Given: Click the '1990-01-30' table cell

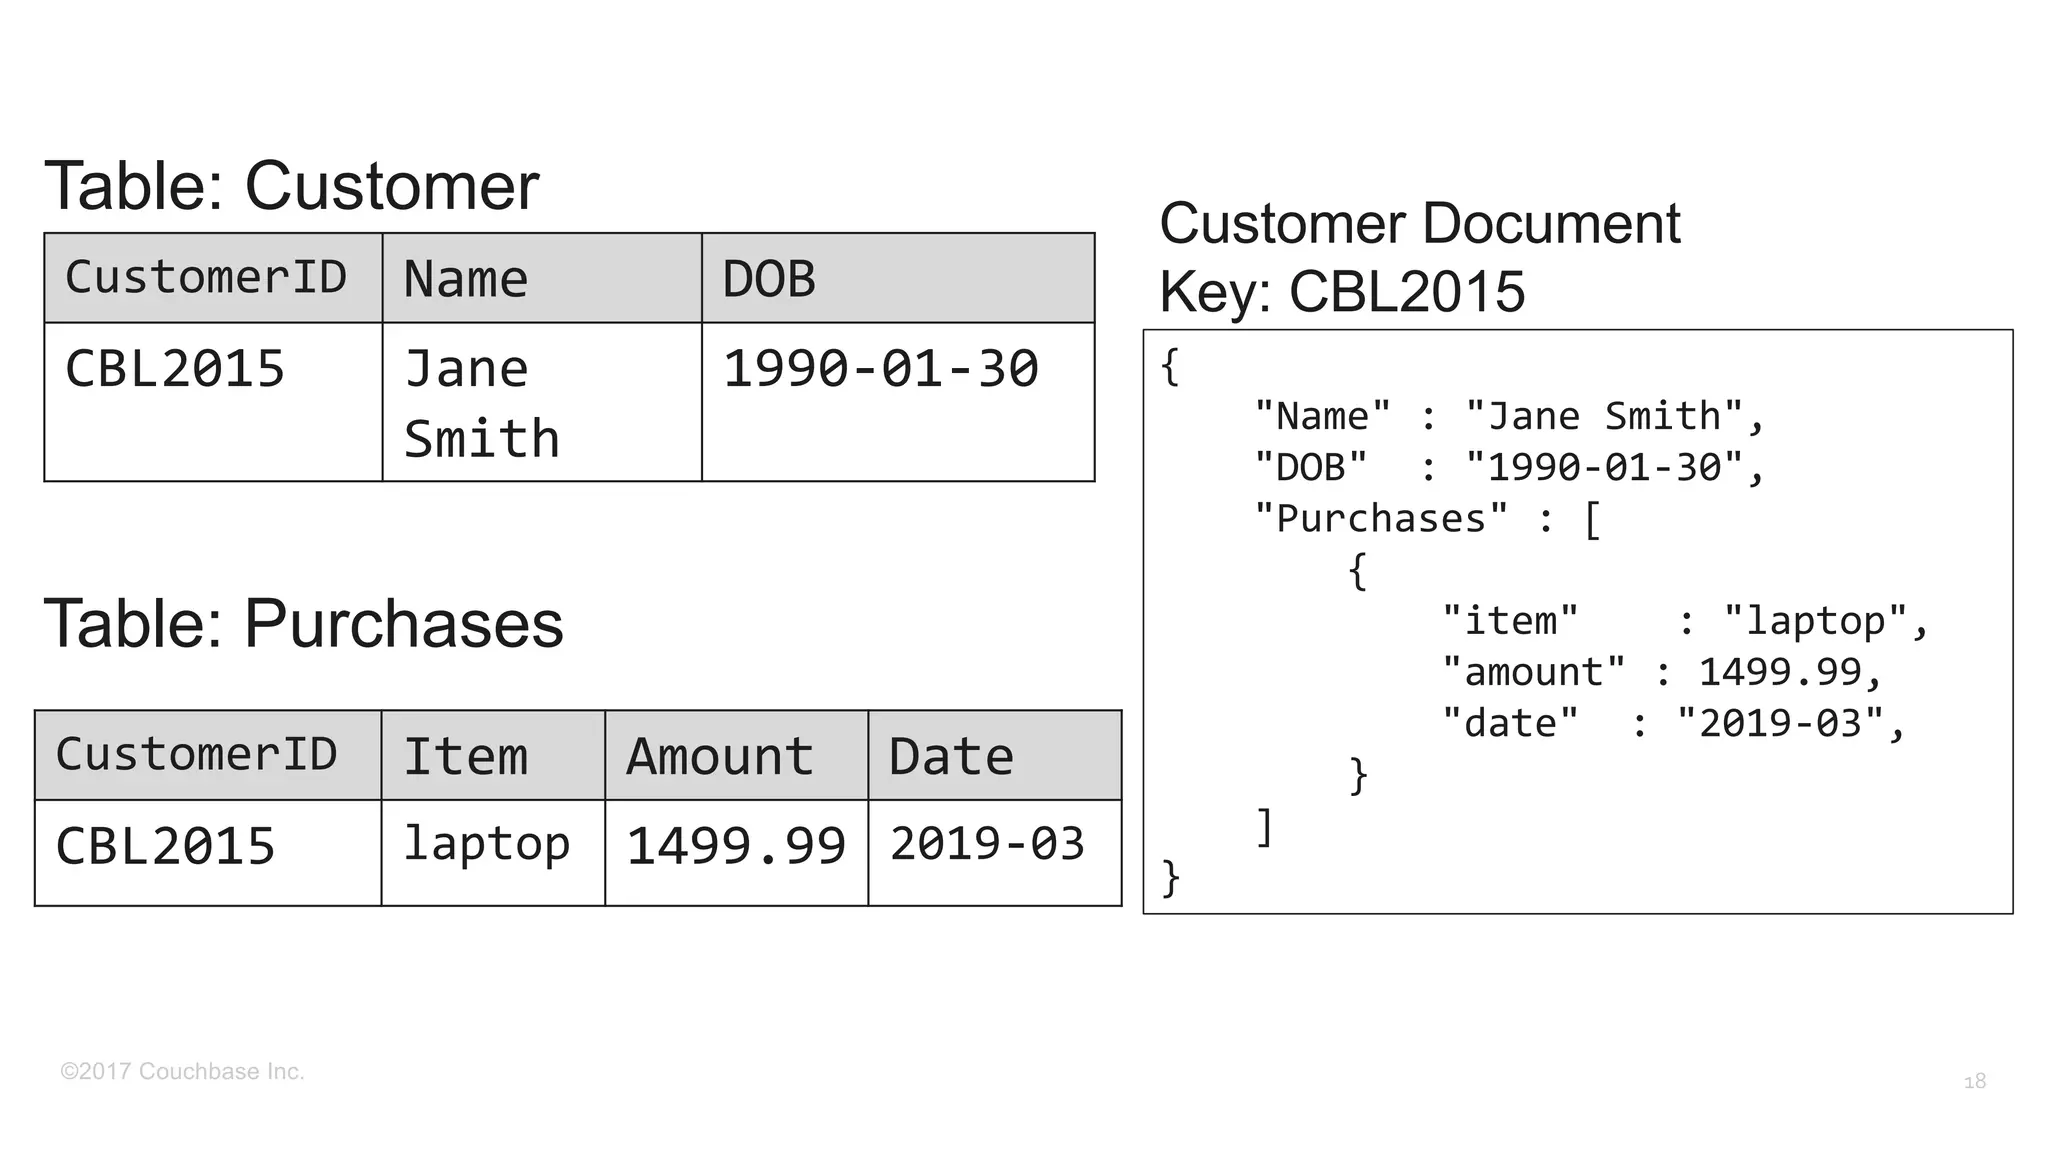Looking at the screenshot, I should pyautogui.click(x=898, y=402).
